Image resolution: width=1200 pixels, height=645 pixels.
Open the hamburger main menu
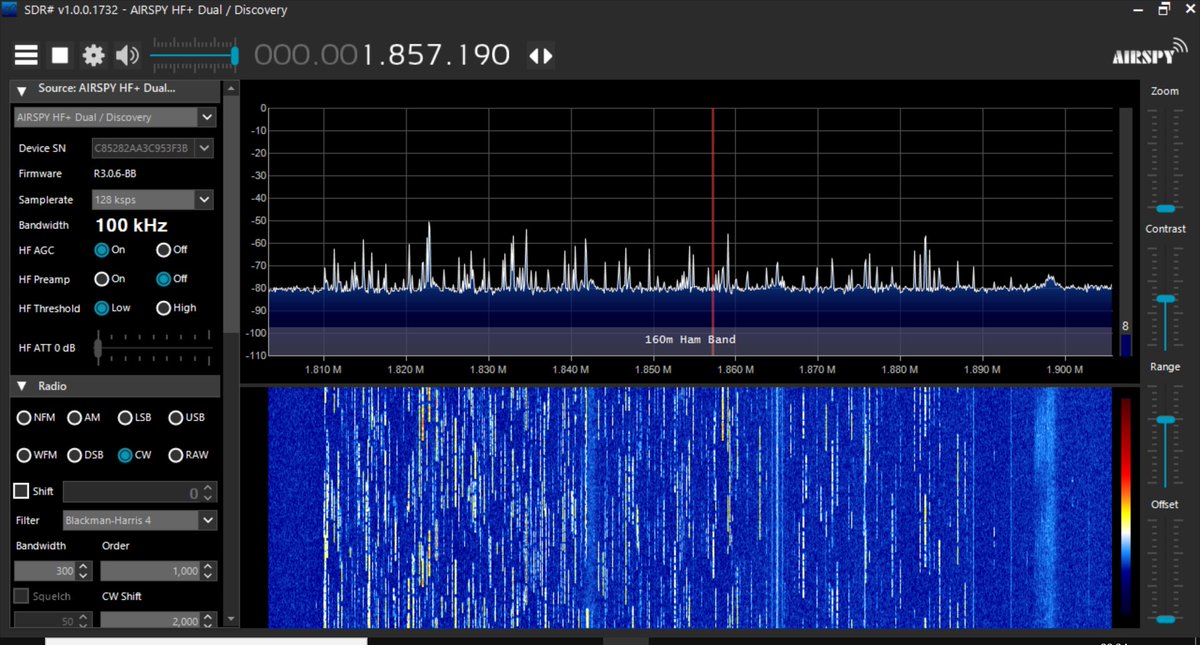[26, 55]
